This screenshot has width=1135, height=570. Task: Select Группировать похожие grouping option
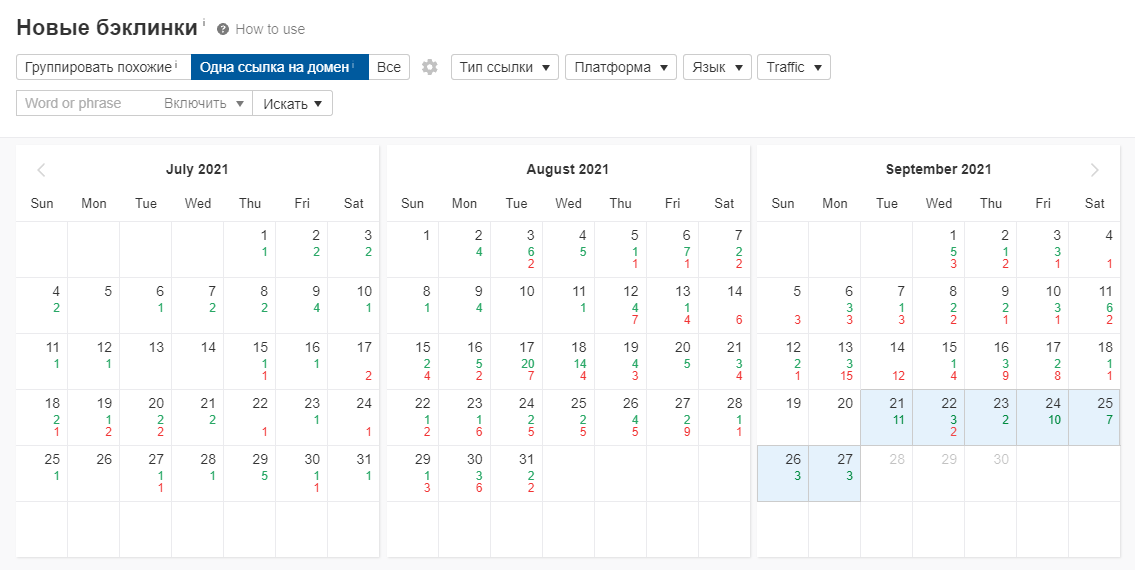click(x=102, y=67)
